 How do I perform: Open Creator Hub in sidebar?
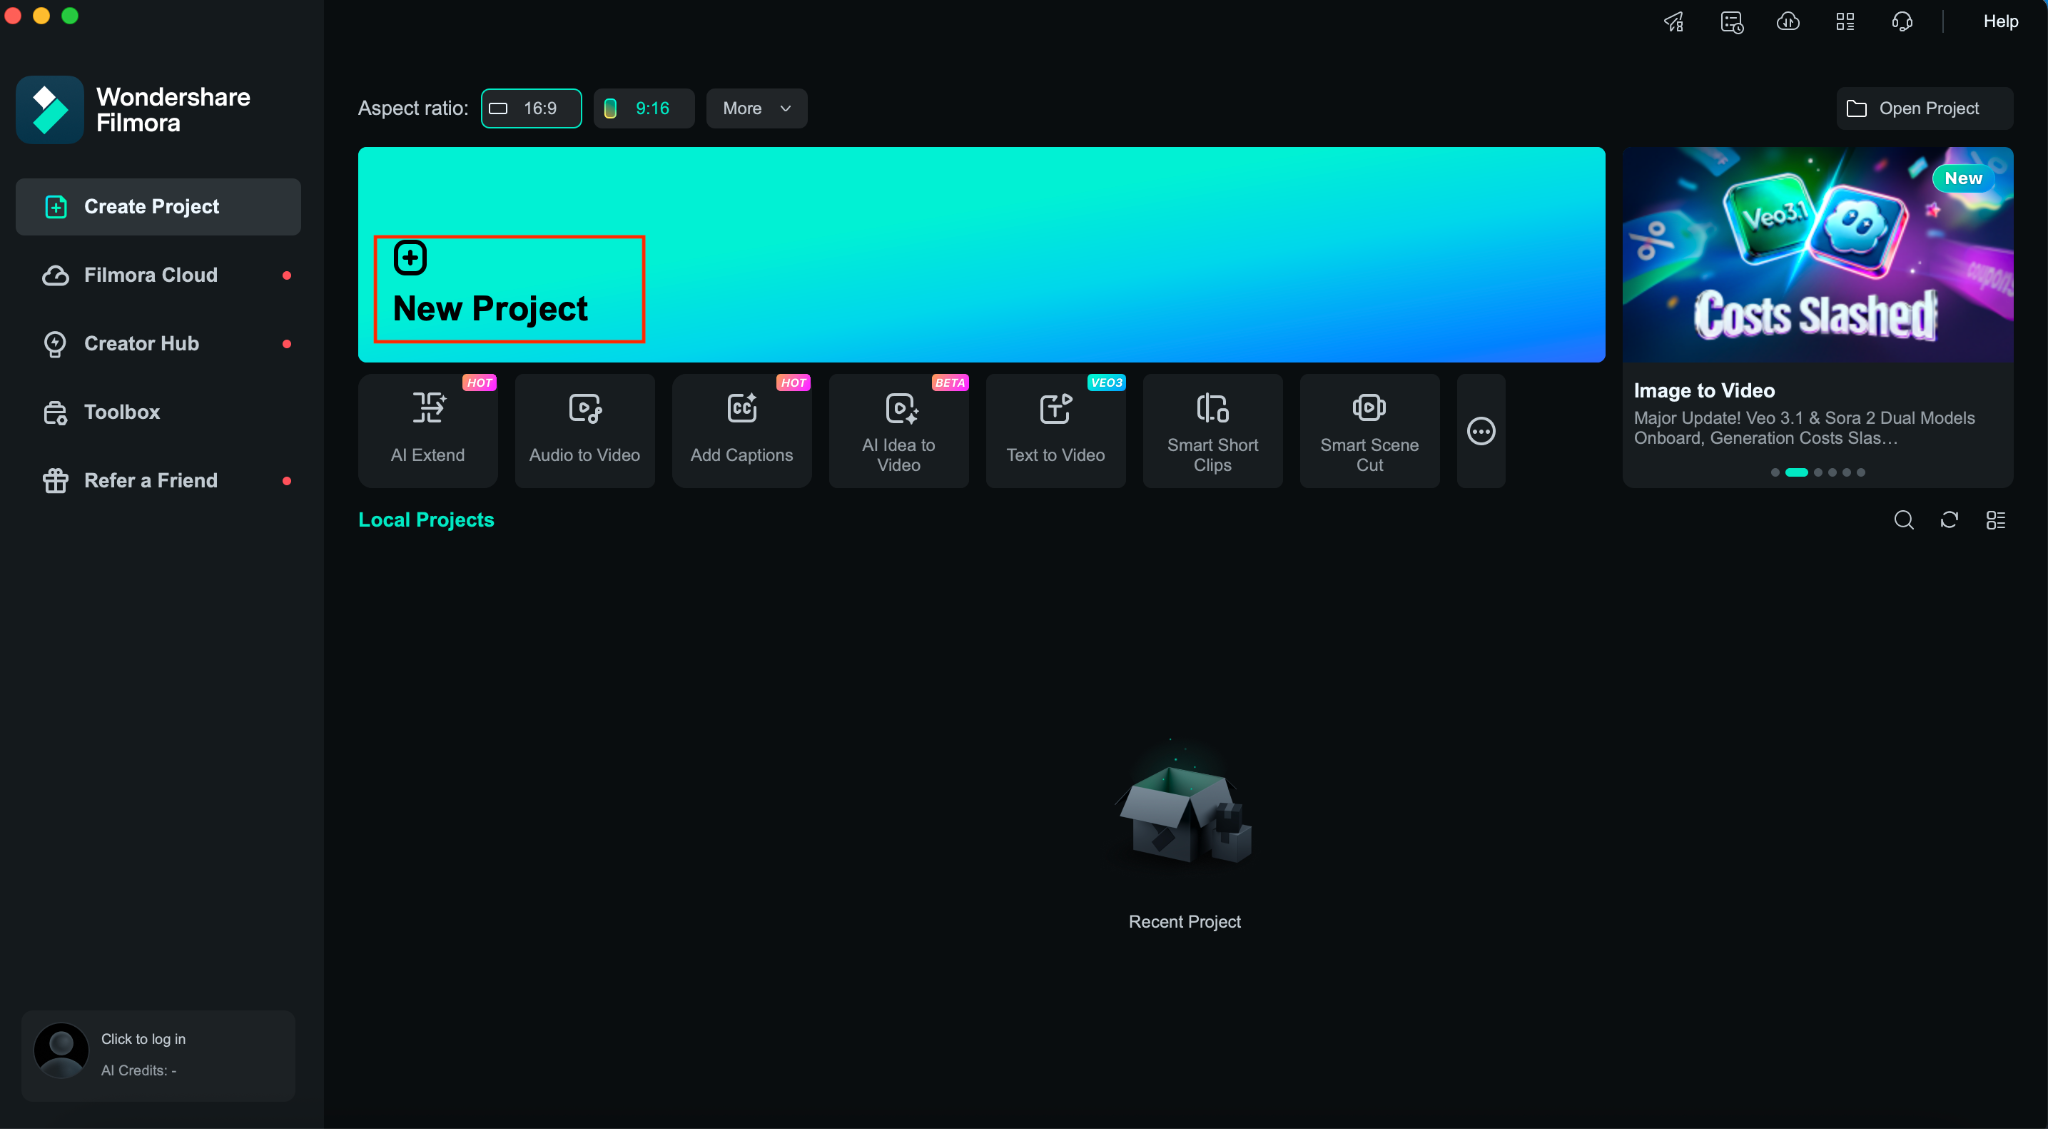tap(158, 344)
